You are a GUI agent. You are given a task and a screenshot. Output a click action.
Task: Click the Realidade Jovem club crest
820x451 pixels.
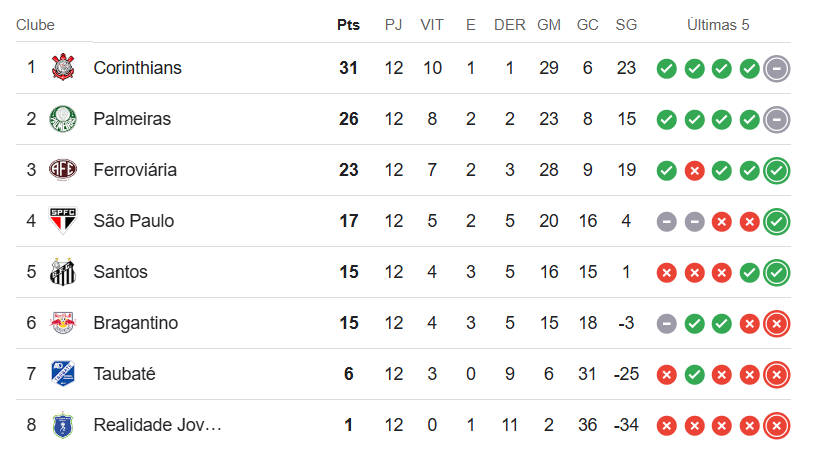[62, 425]
